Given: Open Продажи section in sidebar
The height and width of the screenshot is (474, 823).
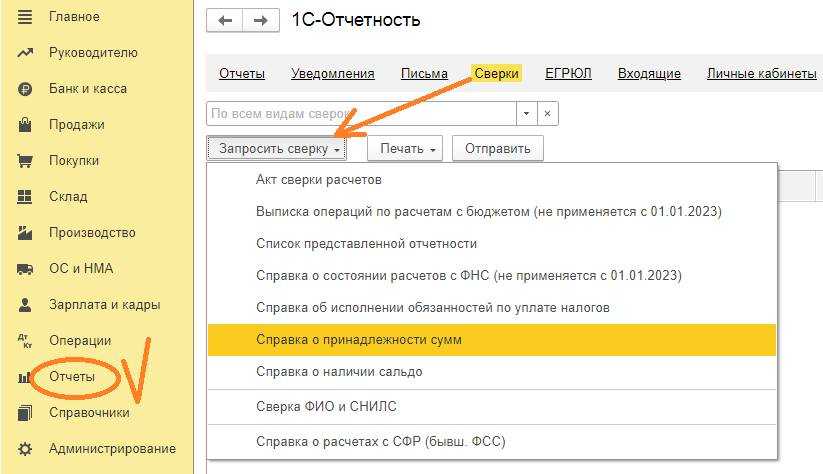Looking at the screenshot, I should pyautogui.click(x=77, y=125).
